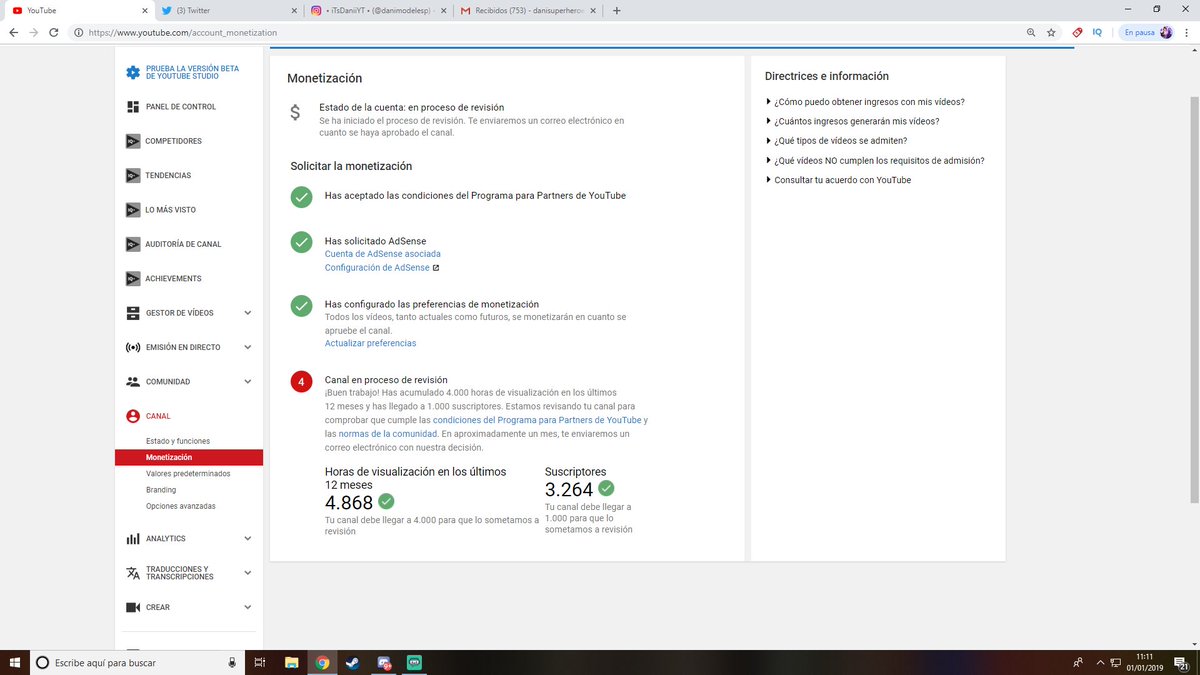Click the Gestor de vídeos icon
This screenshot has width=1200, height=675.
133,313
